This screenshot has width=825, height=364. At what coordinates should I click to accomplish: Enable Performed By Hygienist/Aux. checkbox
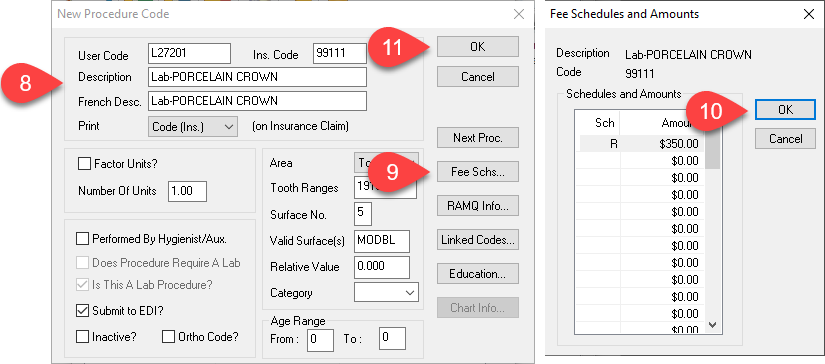[82, 239]
